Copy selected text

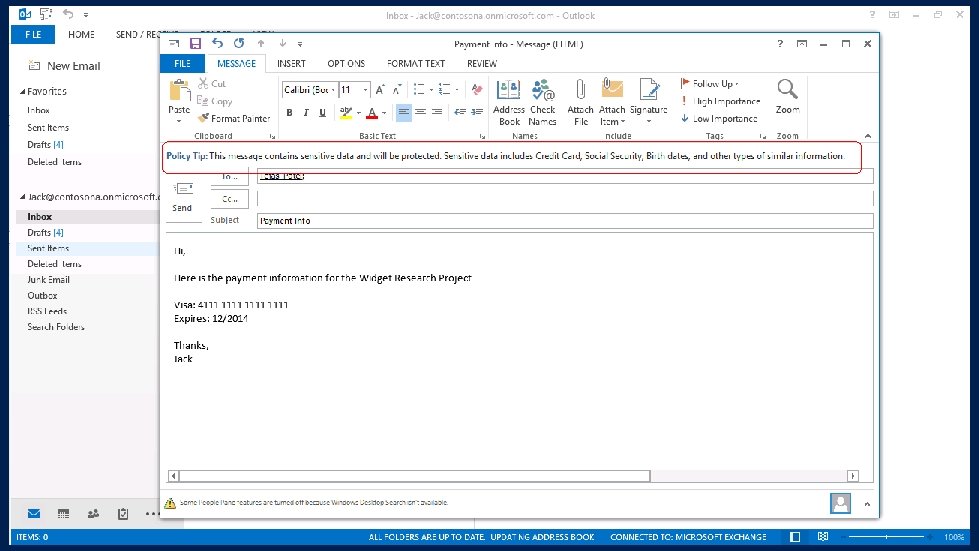coord(215,100)
